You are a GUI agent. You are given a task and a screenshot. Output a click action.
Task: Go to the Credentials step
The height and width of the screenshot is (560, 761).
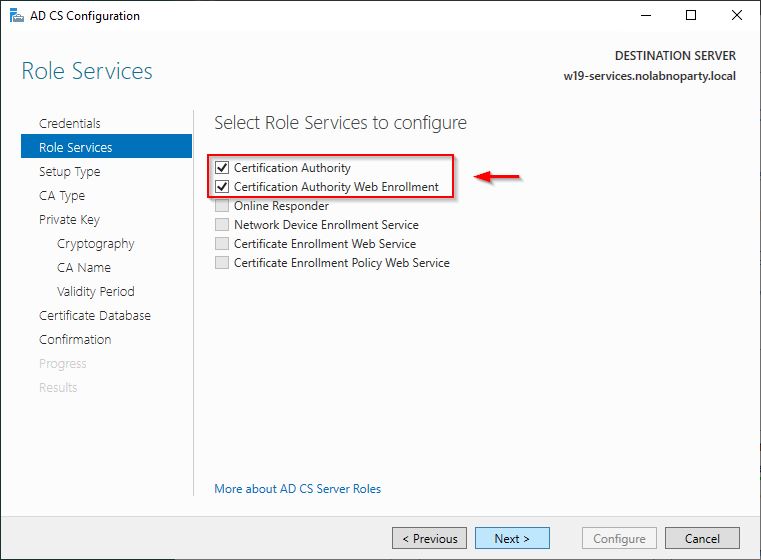point(70,123)
